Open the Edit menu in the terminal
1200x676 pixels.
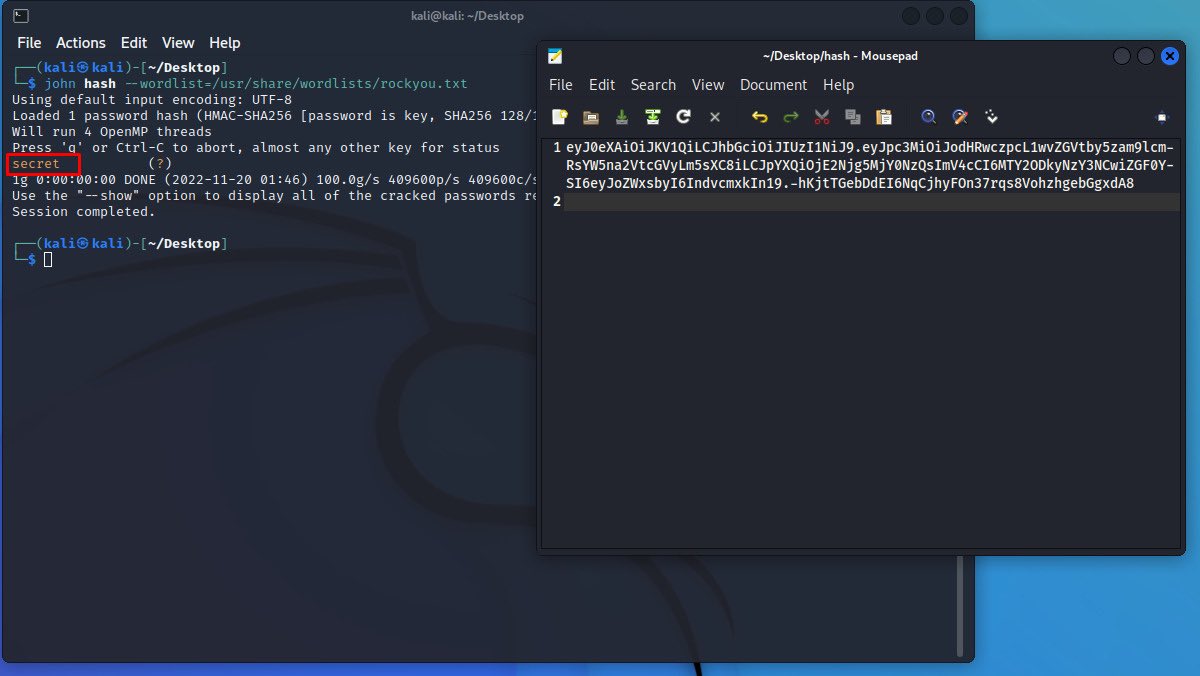click(x=134, y=43)
